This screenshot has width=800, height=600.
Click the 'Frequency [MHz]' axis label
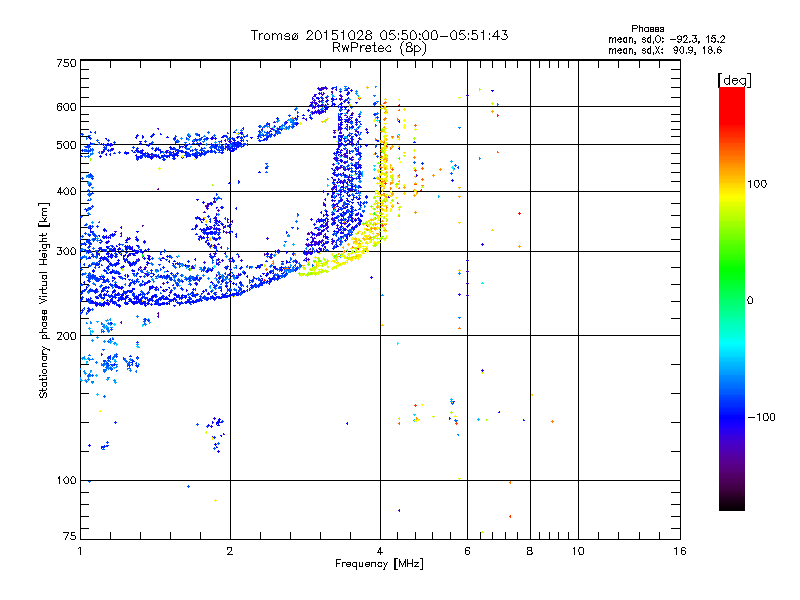pyautogui.click(x=379, y=564)
